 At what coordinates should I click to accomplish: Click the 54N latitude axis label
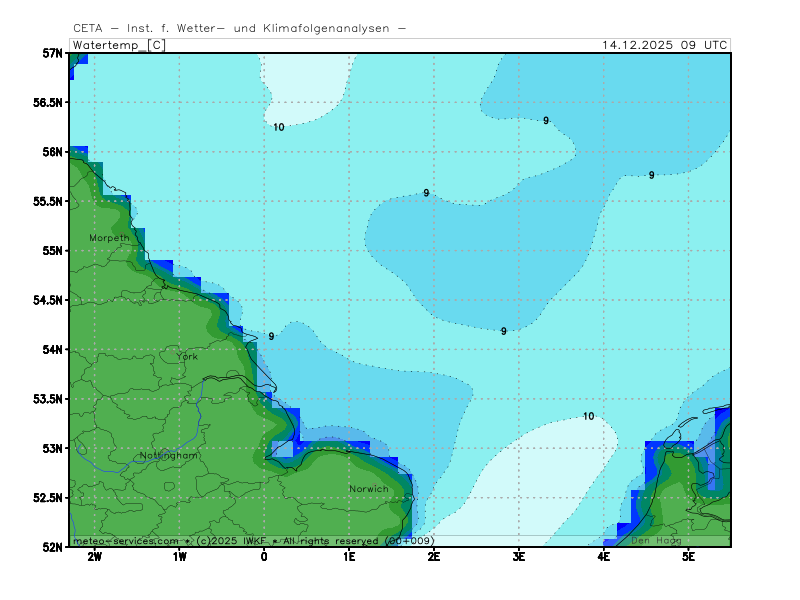click(52, 349)
